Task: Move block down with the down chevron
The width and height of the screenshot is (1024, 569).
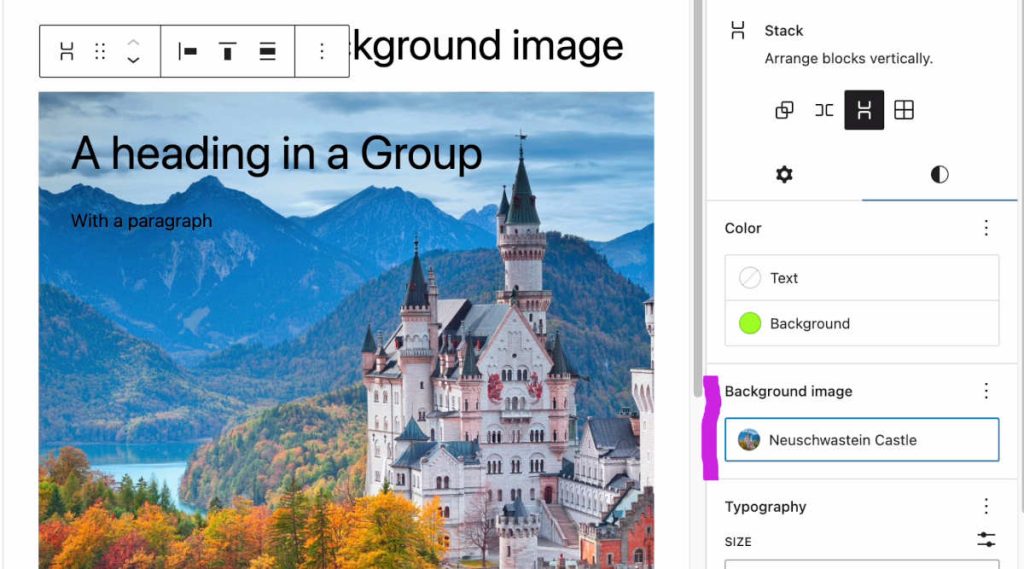Action: [133, 60]
